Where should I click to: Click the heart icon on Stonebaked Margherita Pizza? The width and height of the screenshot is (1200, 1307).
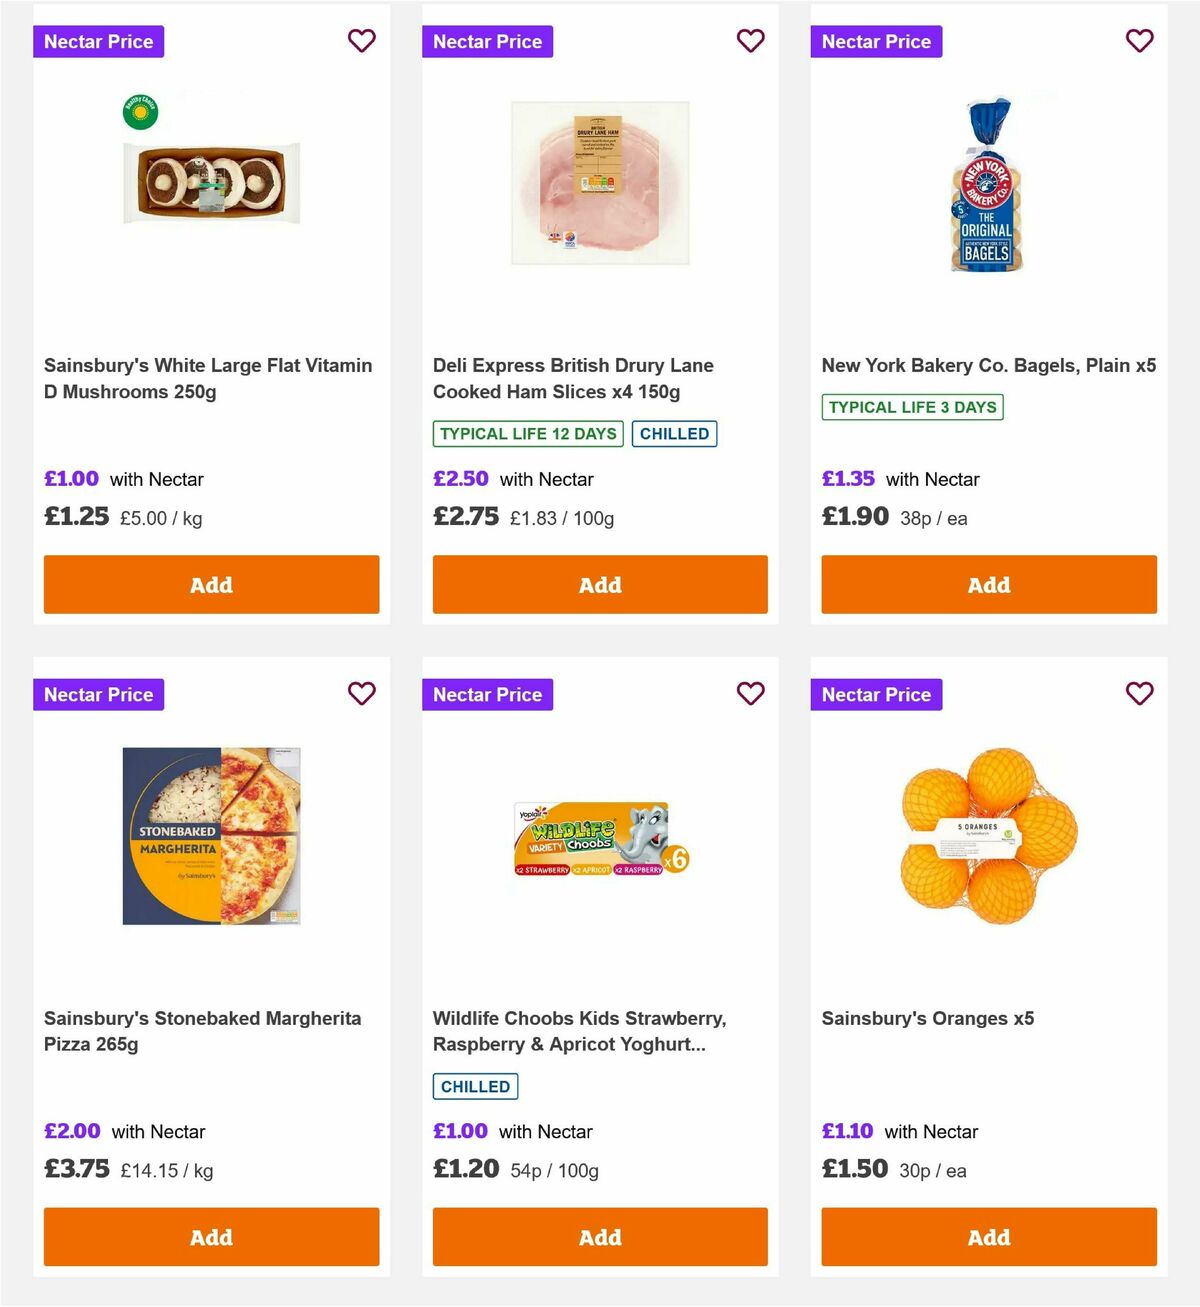362,693
